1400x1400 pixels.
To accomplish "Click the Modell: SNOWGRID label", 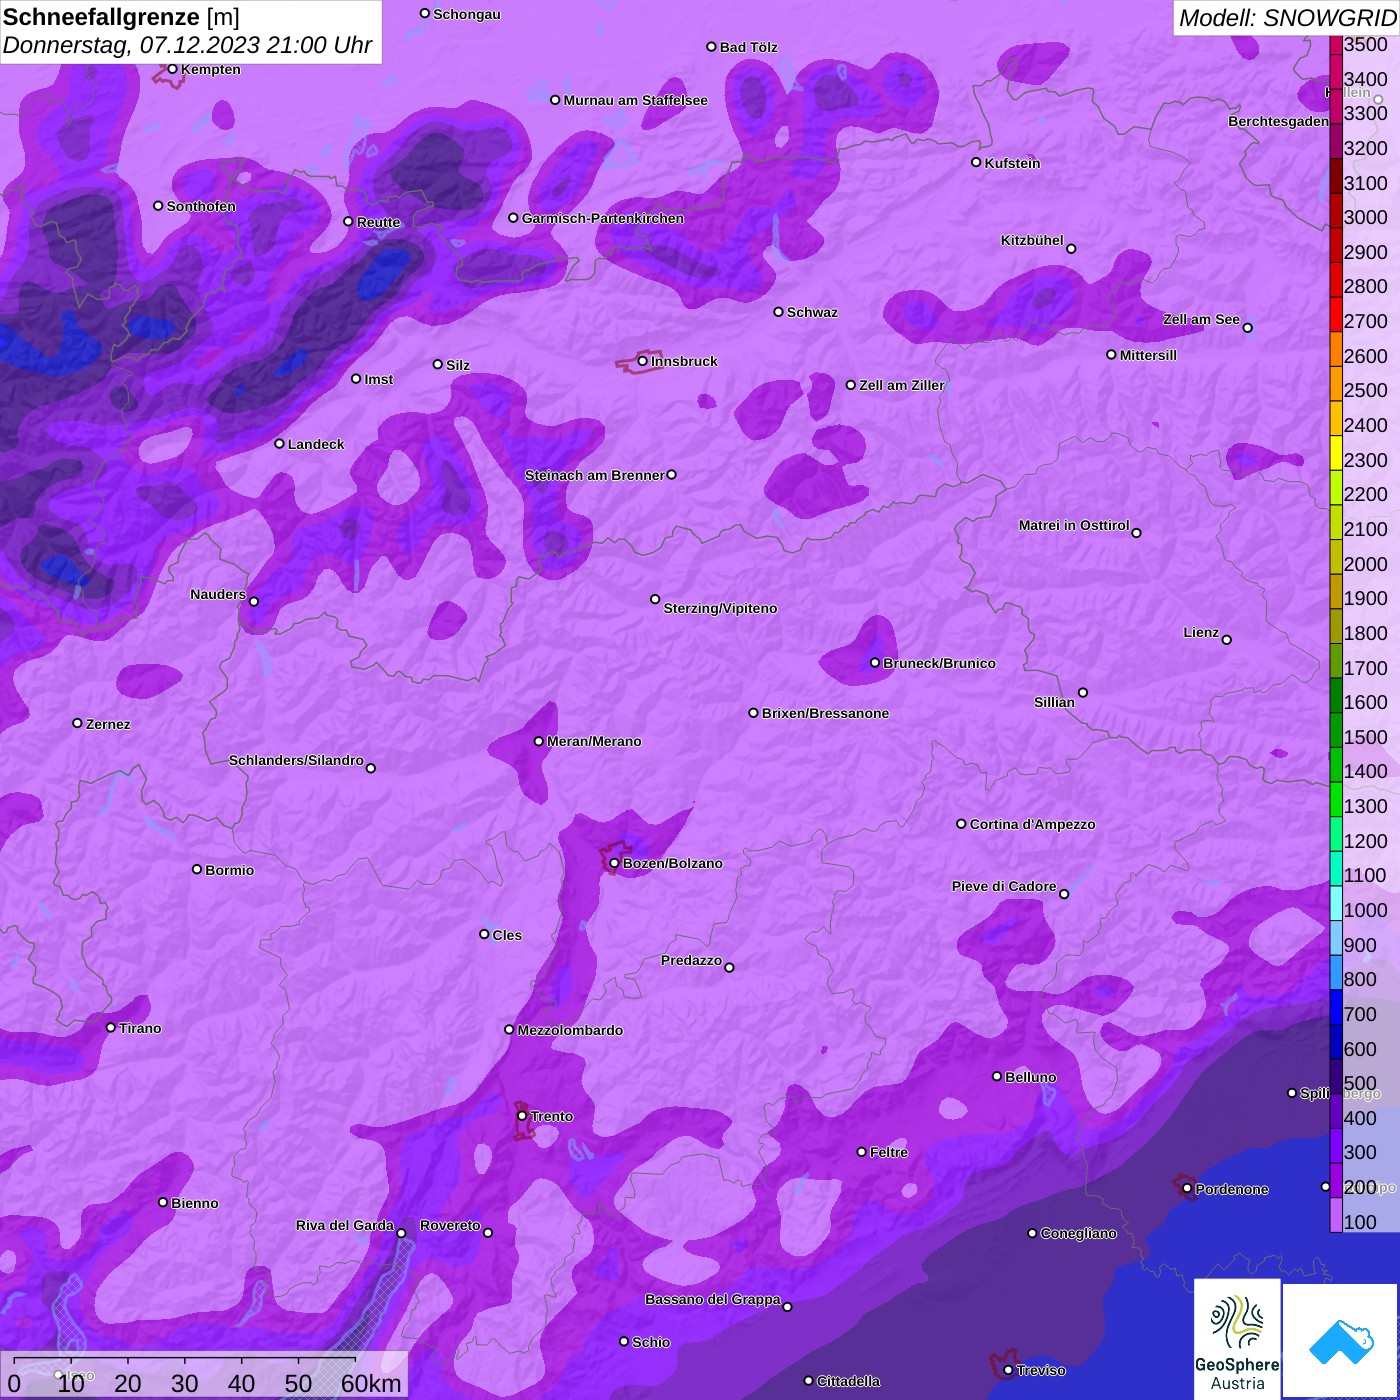I will point(1287,17).
